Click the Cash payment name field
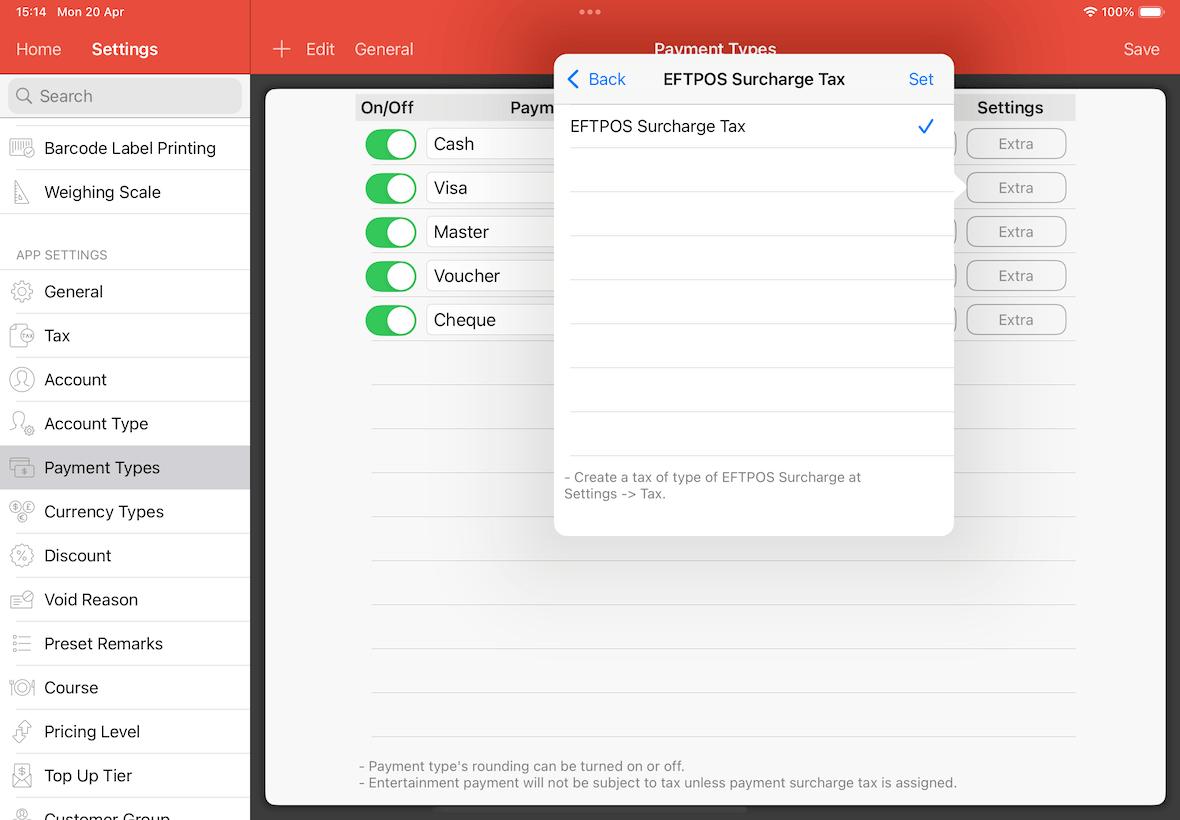This screenshot has height=820, width=1180. (x=491, y=144)
